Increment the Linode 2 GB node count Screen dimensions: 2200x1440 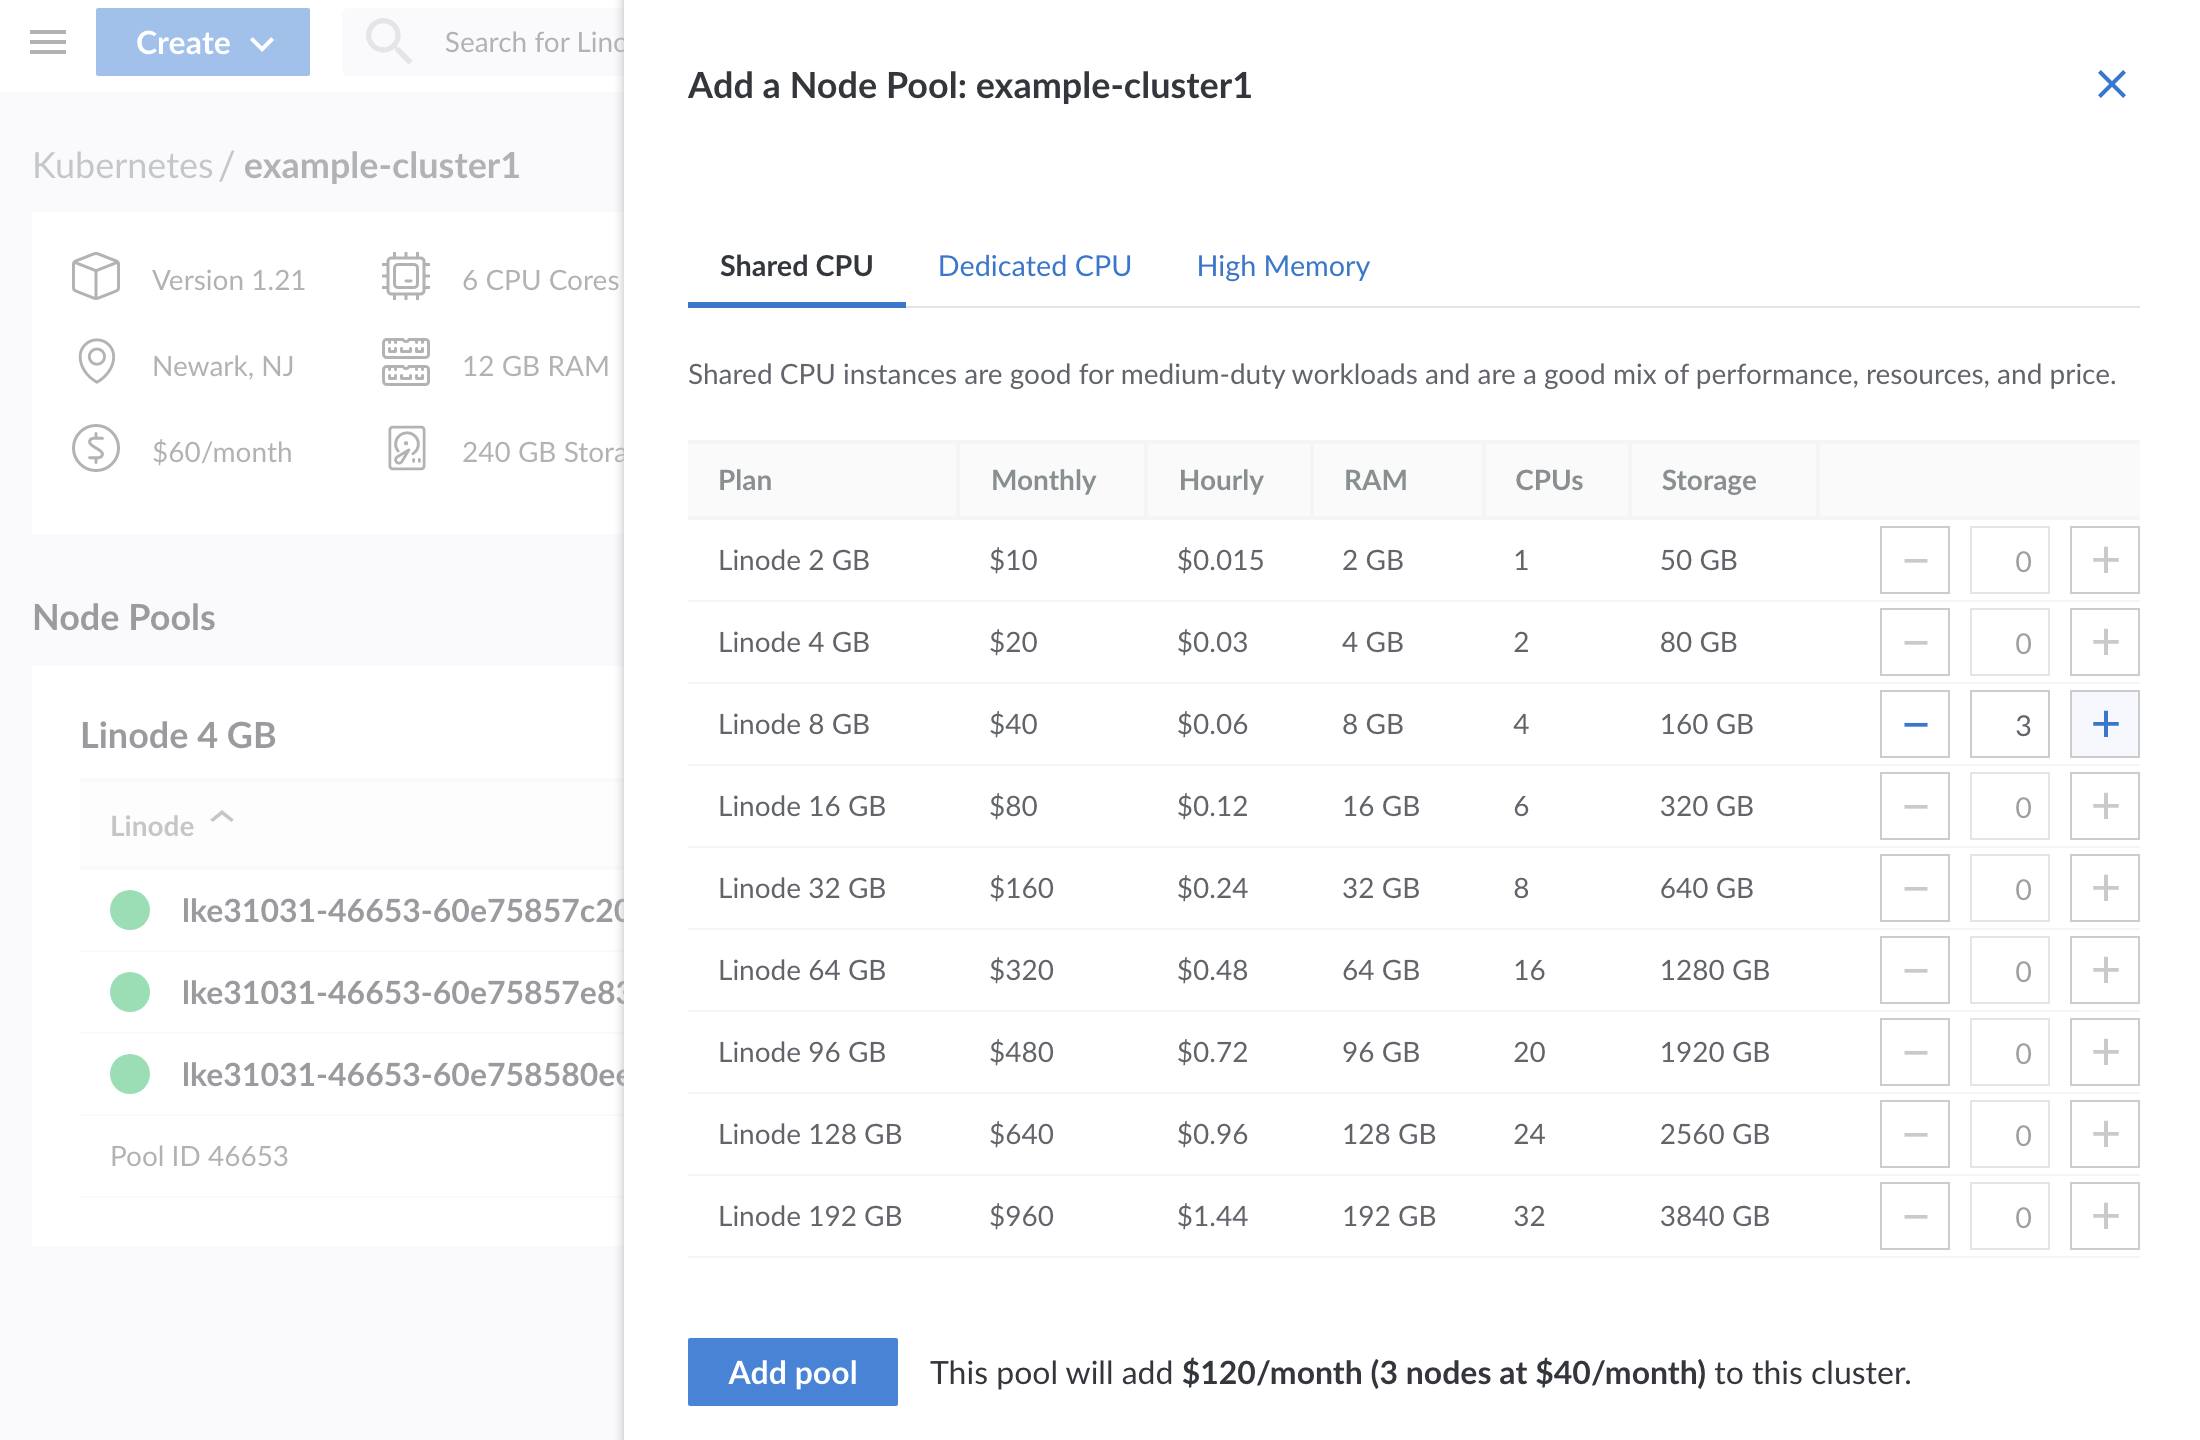point(2103,560)
